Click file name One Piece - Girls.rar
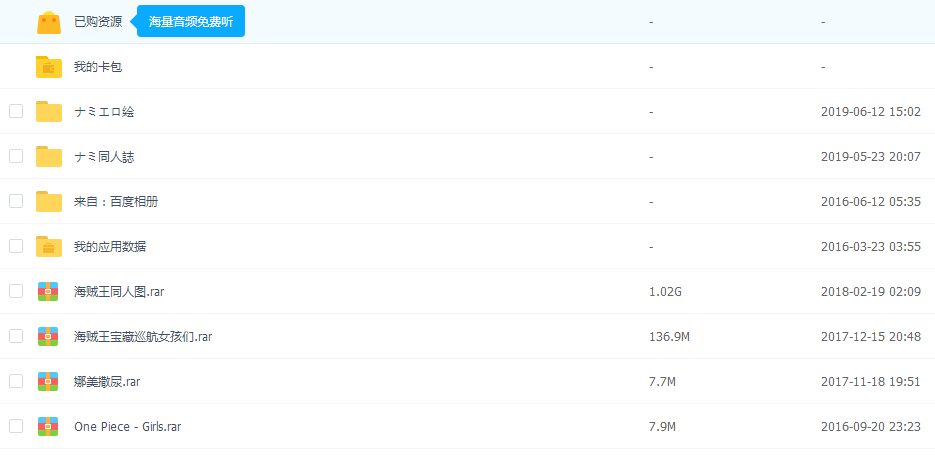Image resolution: width=935 pixels, height=458 pixels. tap(128, 426)
